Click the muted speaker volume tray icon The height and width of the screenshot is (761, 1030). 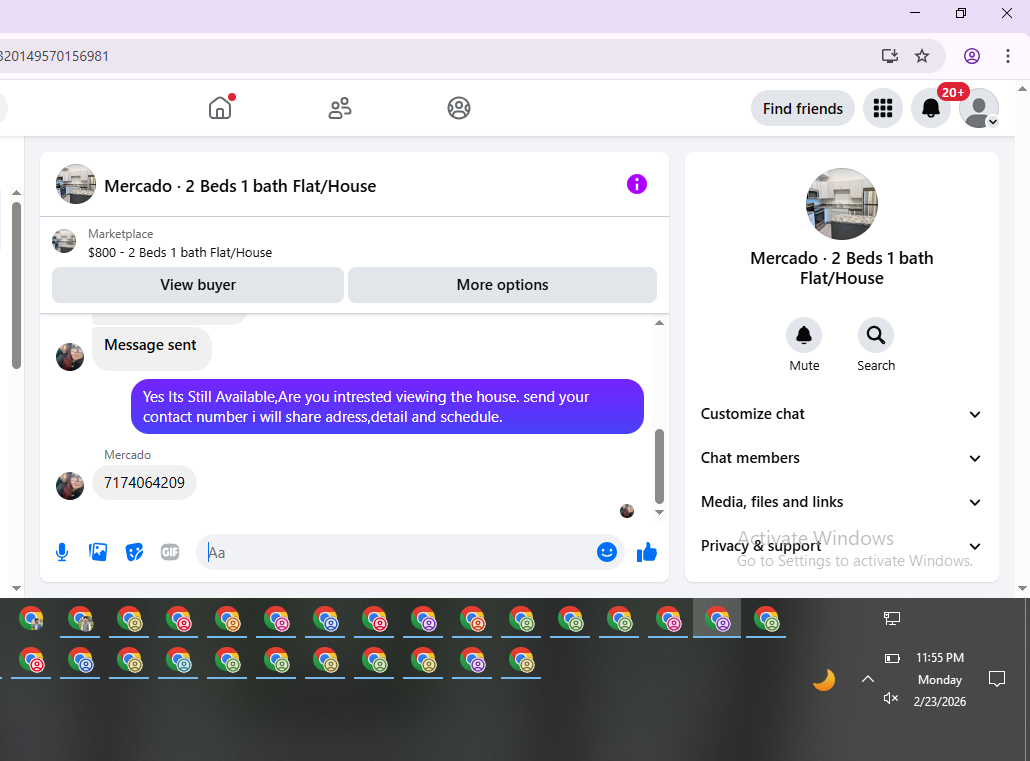click(x=891, y=698)
